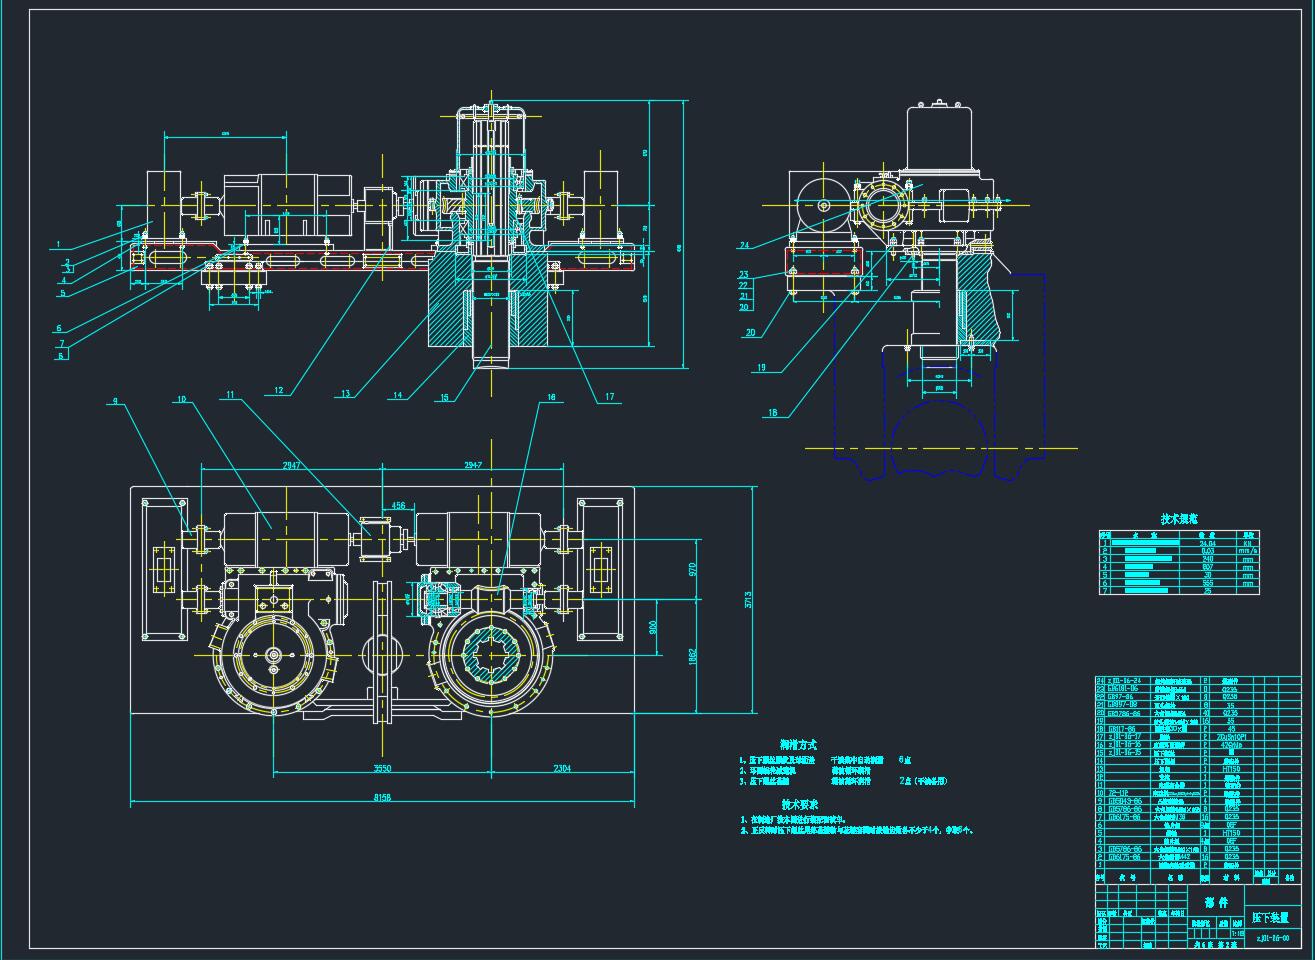Click part balloon number 17
Screen dimensions: 1315x960
(x=608, y=397)
